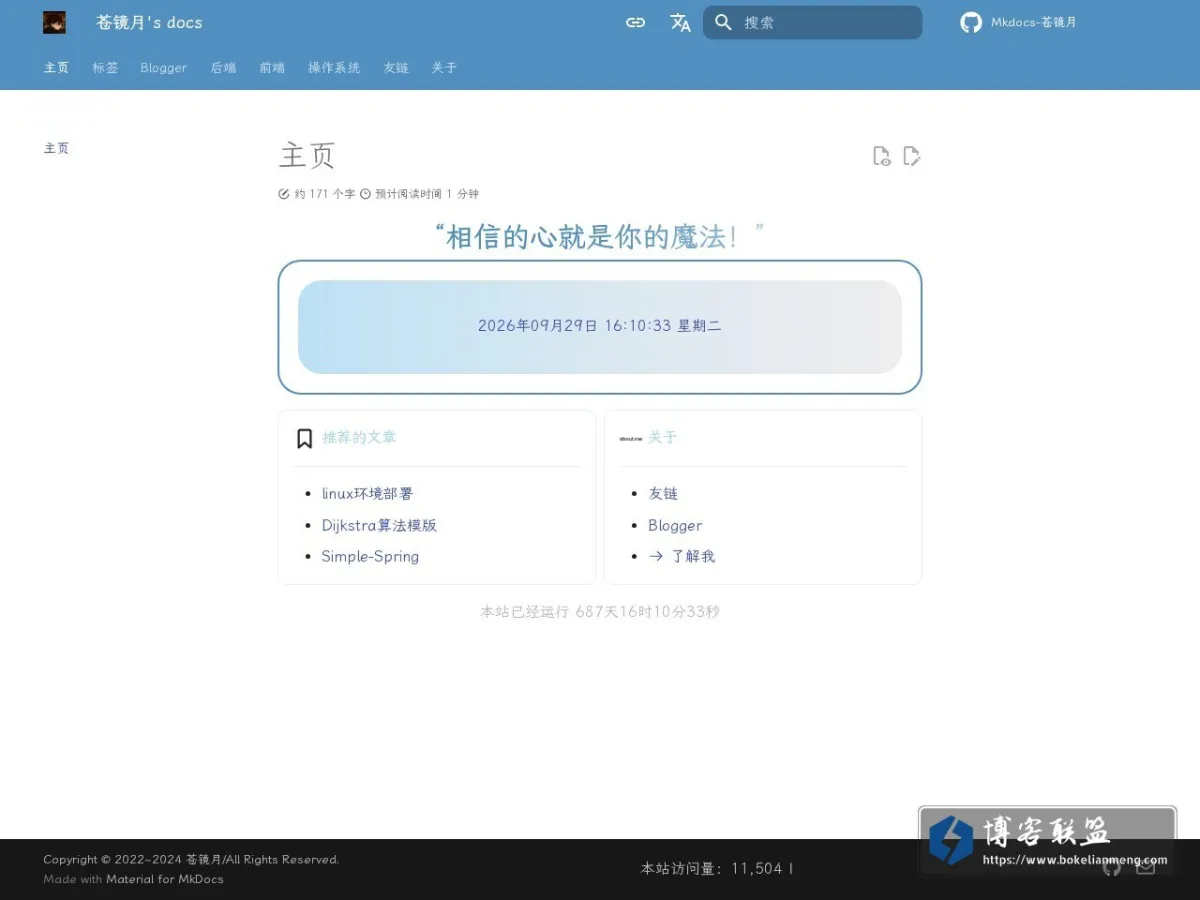The height and width of the screenshot is (900, 1200).
Task: Open the Simple-Spring article link
Action: [370, 556]
